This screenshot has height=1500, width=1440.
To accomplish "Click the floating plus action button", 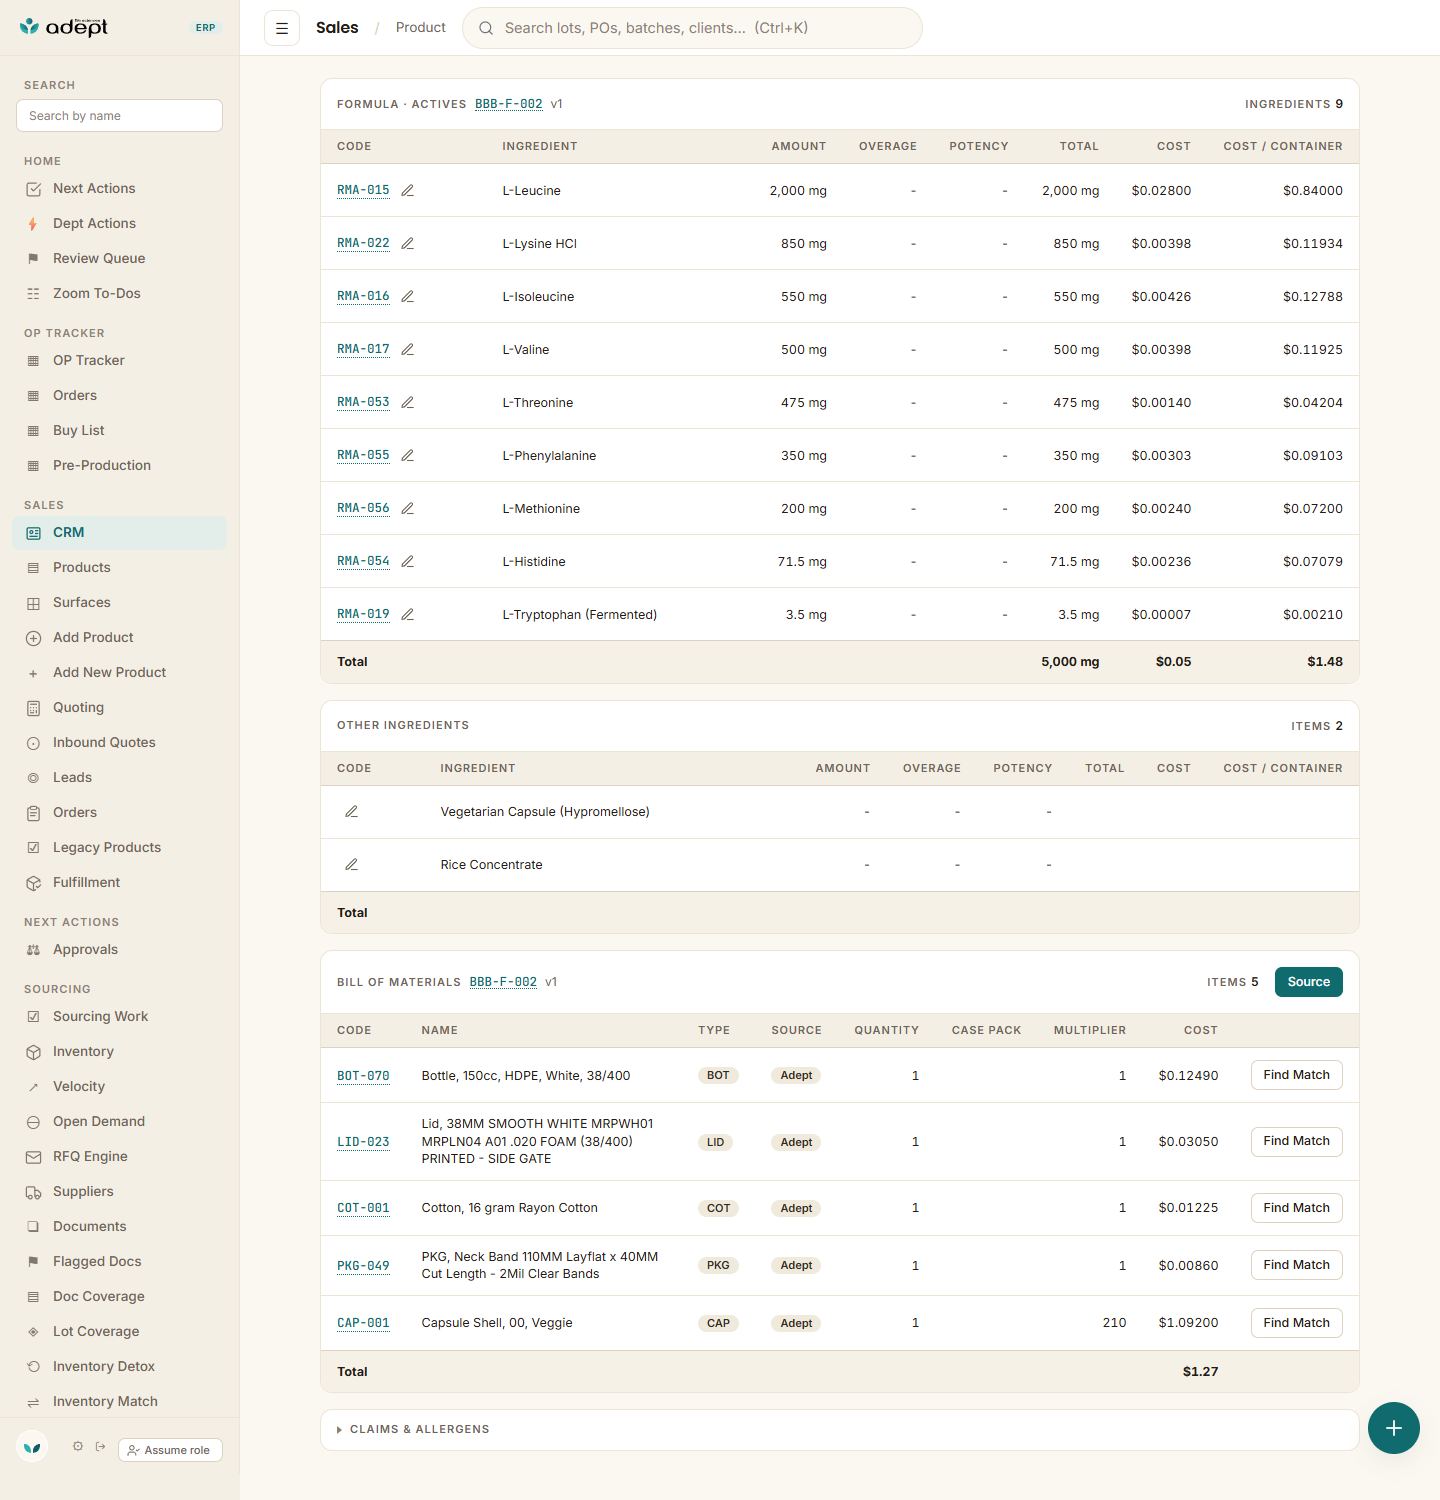I will click(x=1394, y=1428).
